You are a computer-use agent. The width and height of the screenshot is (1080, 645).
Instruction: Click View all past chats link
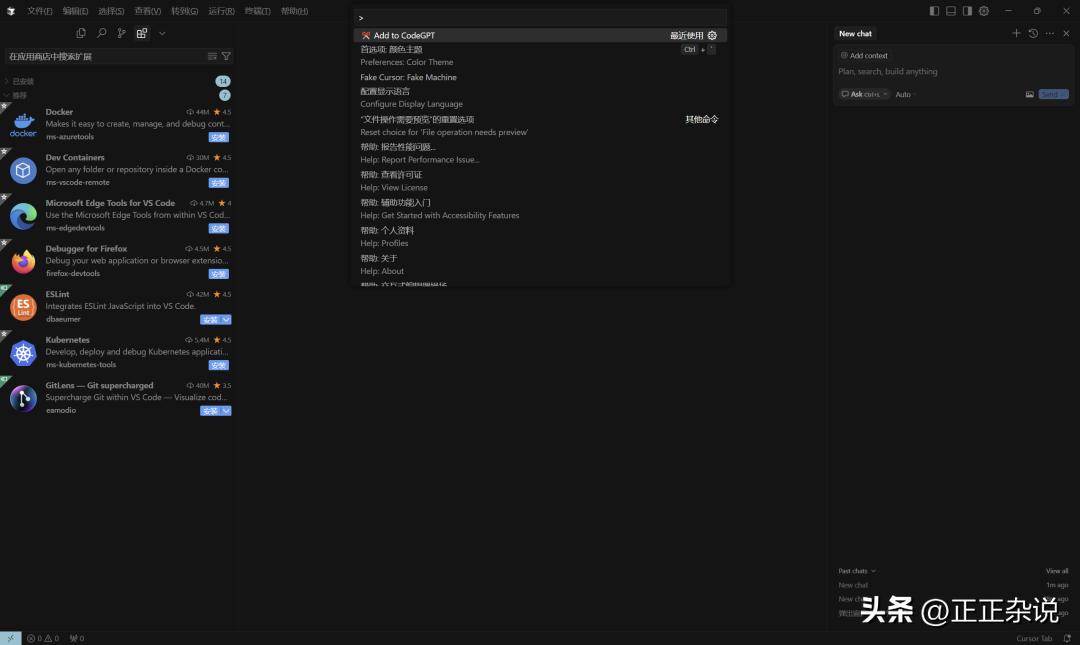(1057, 571)
